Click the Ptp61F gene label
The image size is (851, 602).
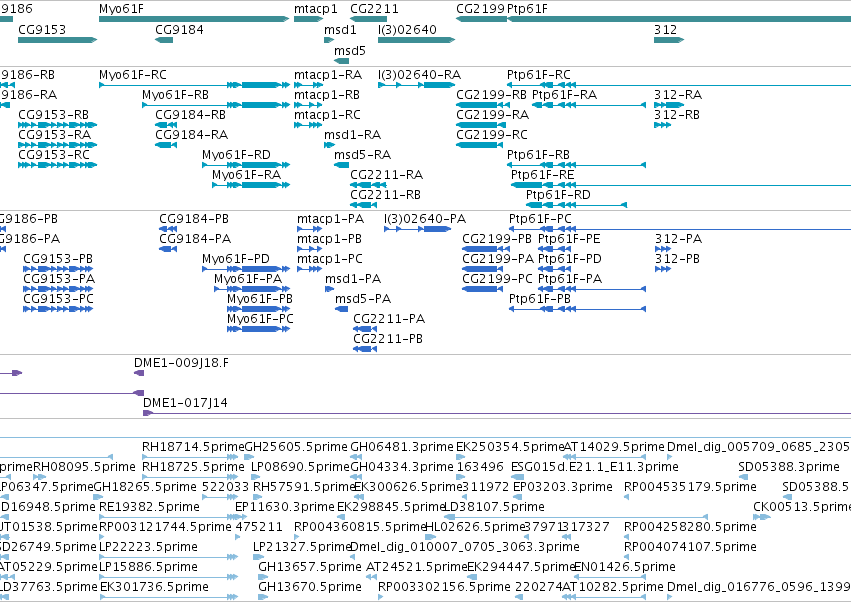(x=527, y=9)
